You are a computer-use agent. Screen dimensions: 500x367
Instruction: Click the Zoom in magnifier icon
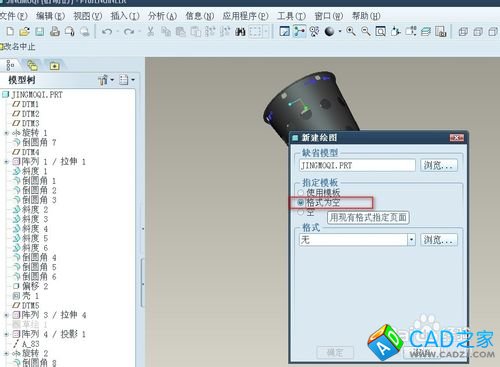pos(351,32)
